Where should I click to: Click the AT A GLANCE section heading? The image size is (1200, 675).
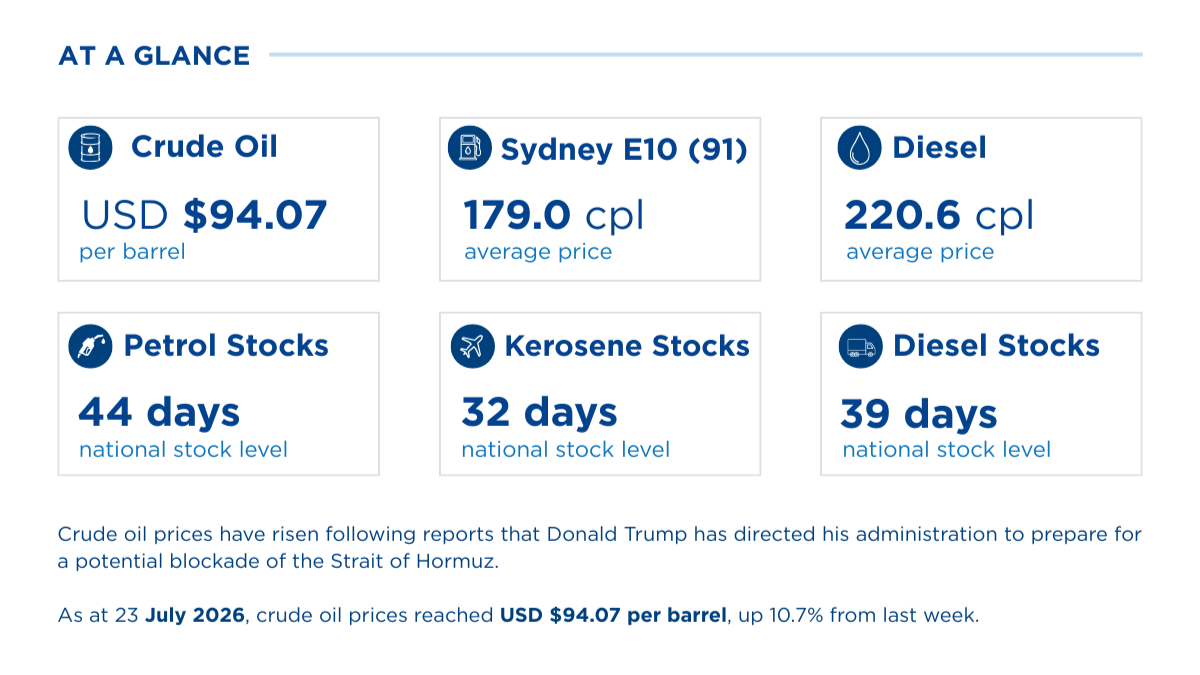(x=154, y=56)
